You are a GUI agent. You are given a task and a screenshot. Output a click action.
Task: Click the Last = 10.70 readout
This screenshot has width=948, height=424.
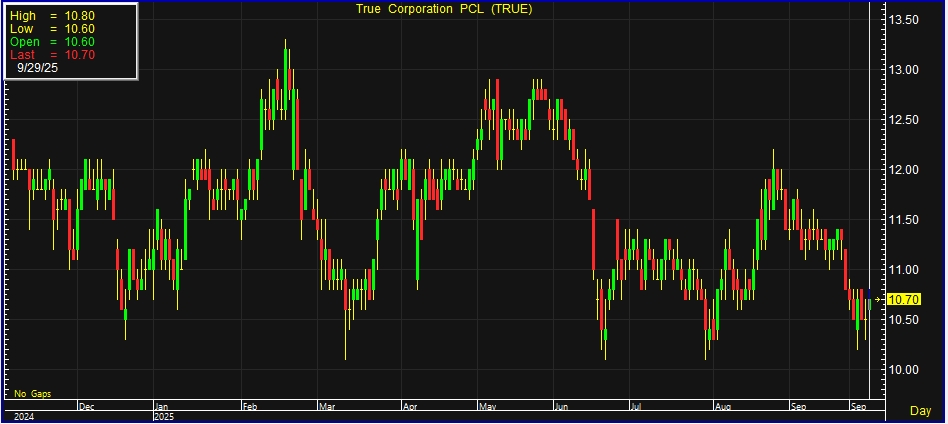point(53,55)
